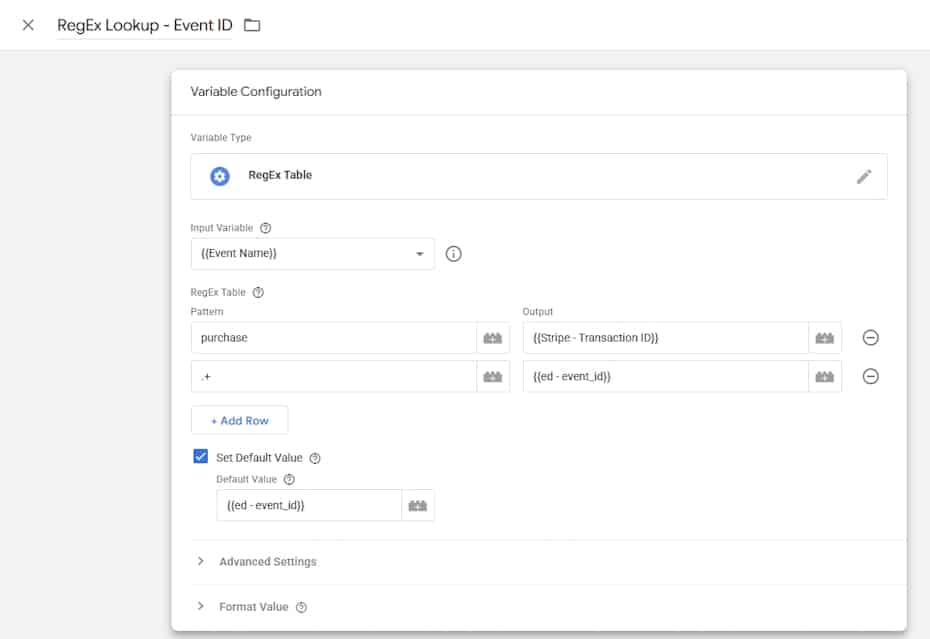Click the folder icon next to the variable name
The width and height of the screenshot is (930, 639).
pyautogui.click(x=252, y=25)
